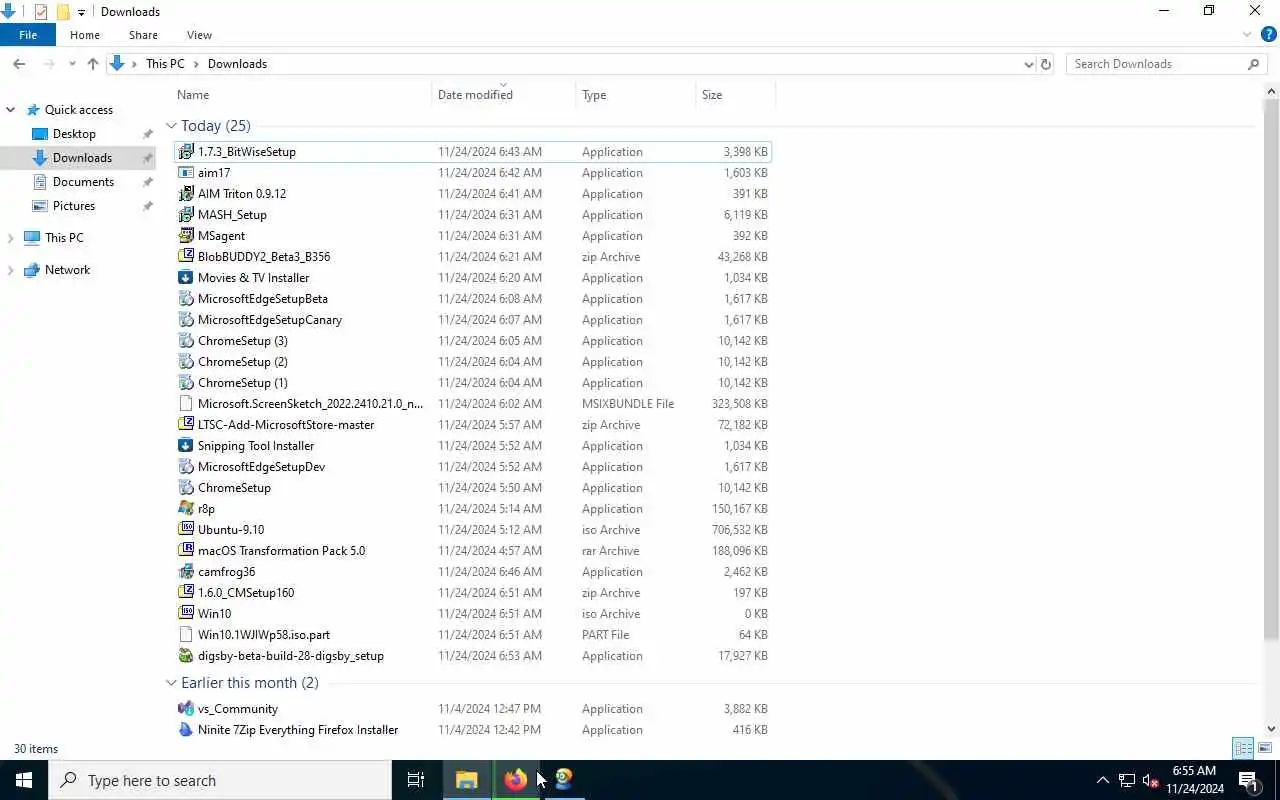Click the MASH_Setup installer icon

click(186, 215)
